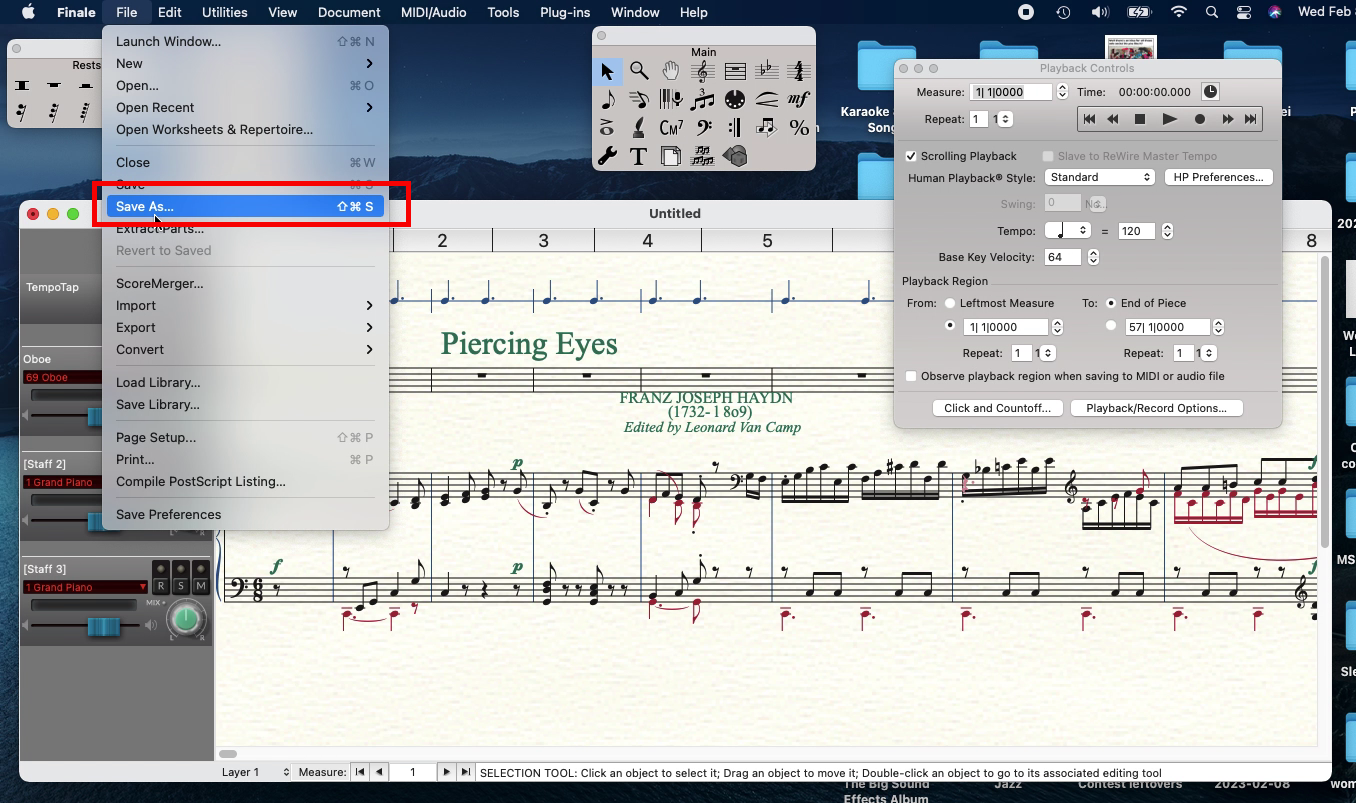The image size is (1356, 803).
Task: Select the Repeat barline tool
Action: tap(735, 128)
